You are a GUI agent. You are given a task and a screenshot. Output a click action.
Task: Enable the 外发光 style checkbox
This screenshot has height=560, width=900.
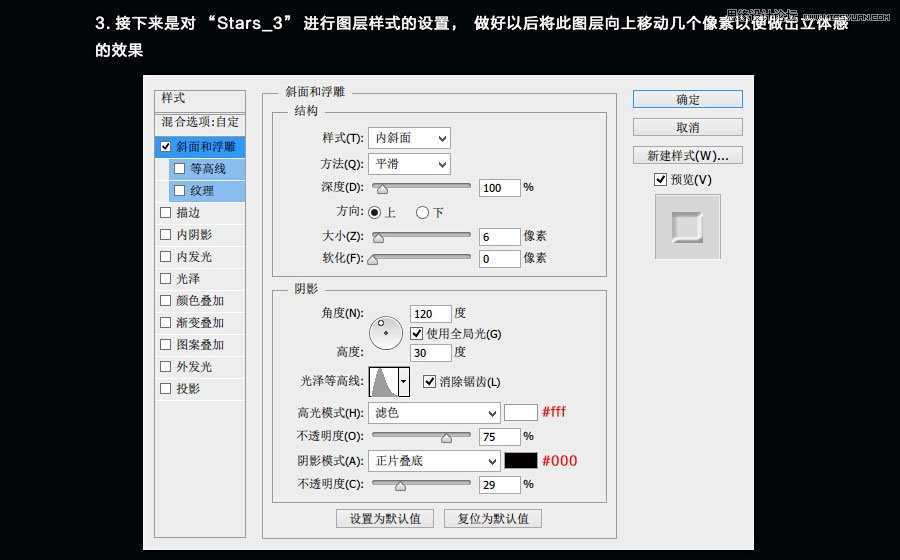pyautogui.click(x=166, y=366)
